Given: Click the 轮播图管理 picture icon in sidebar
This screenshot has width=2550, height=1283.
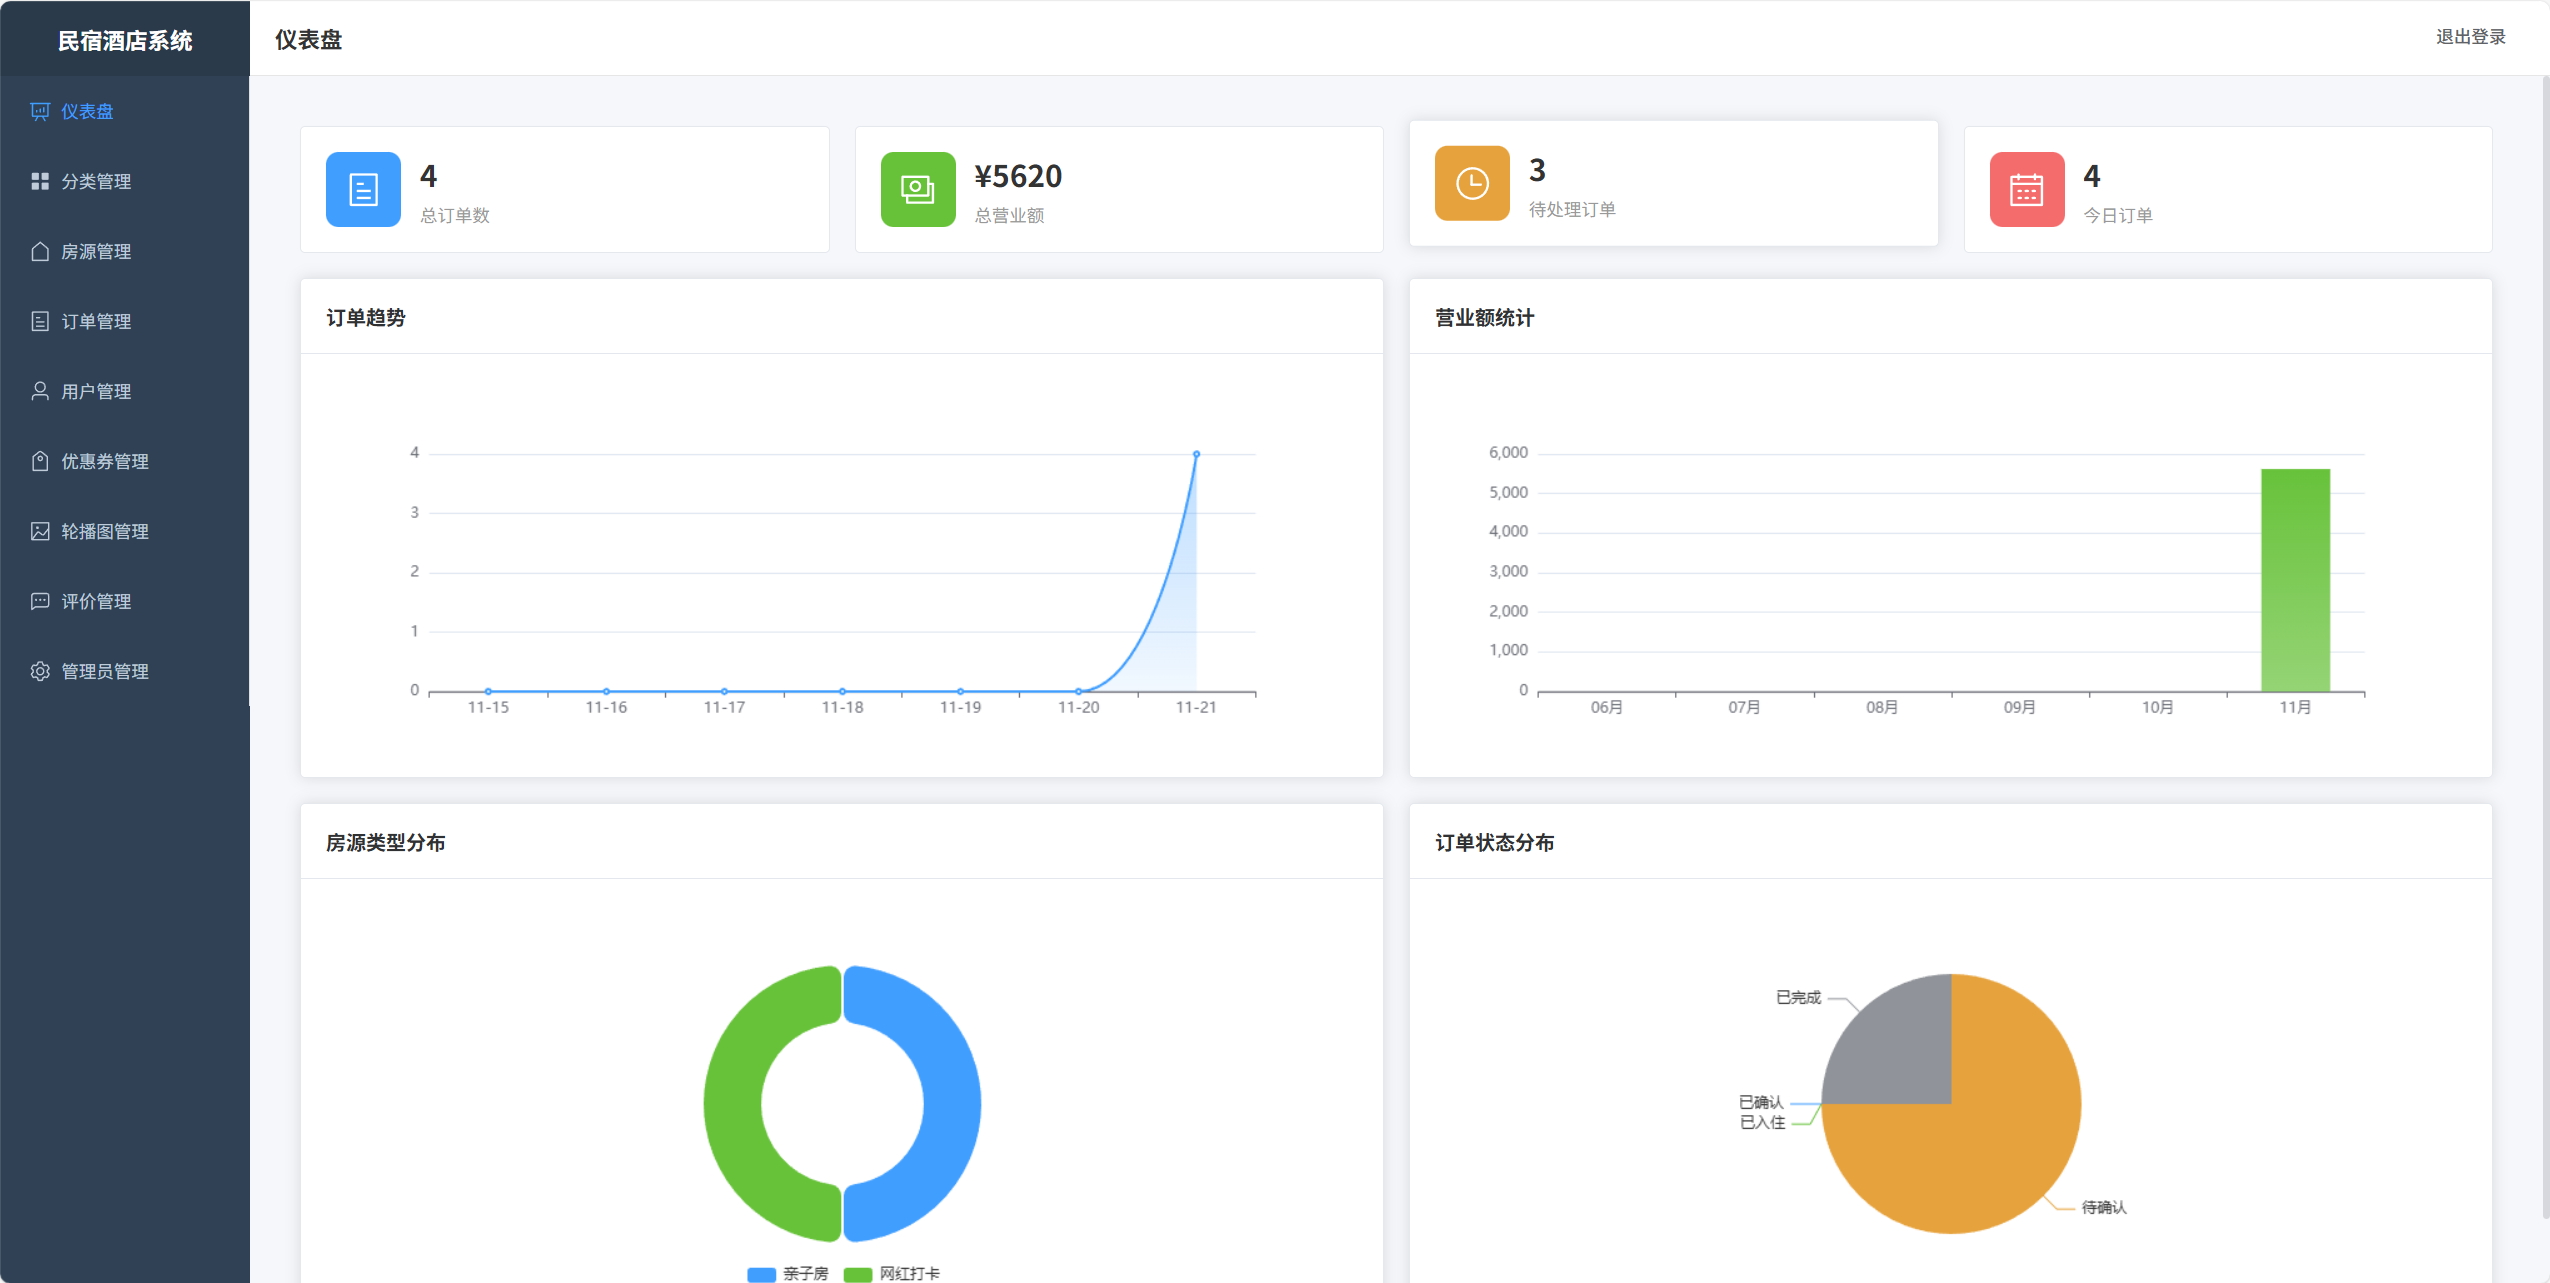Looking at the screenshot, I should pos(40,531).
